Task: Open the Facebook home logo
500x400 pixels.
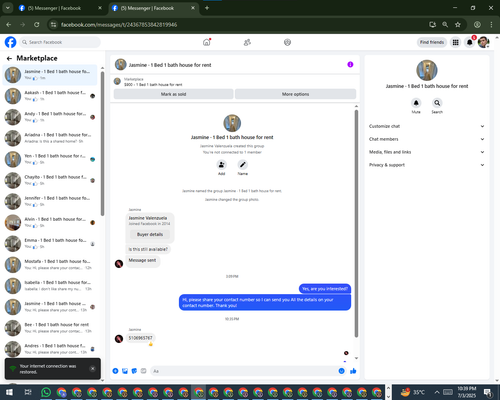Action: point(10,42)
